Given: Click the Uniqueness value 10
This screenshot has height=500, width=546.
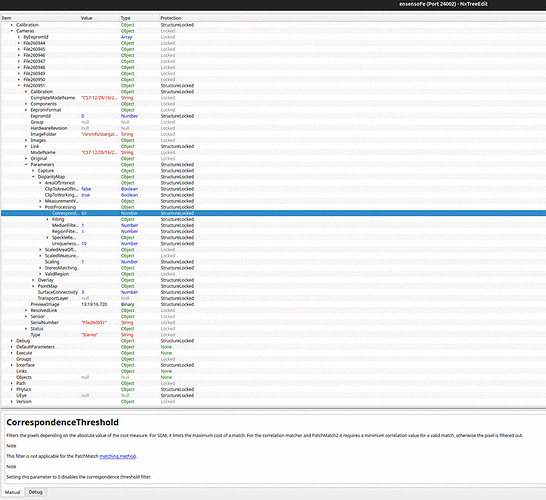Looking at the screenshot, I should [84, 244].
